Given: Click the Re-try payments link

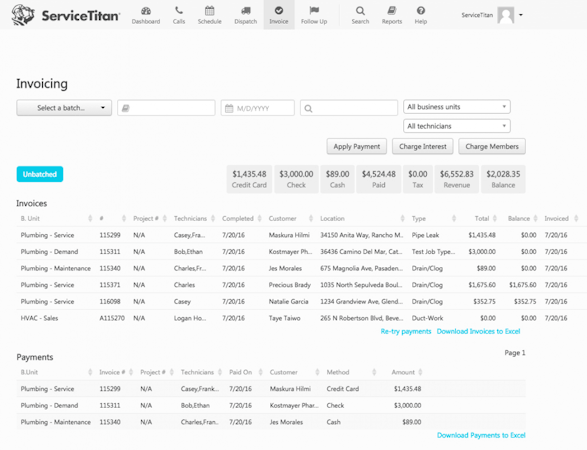Looking at the screenshot, I should click(x=406, y=331).
